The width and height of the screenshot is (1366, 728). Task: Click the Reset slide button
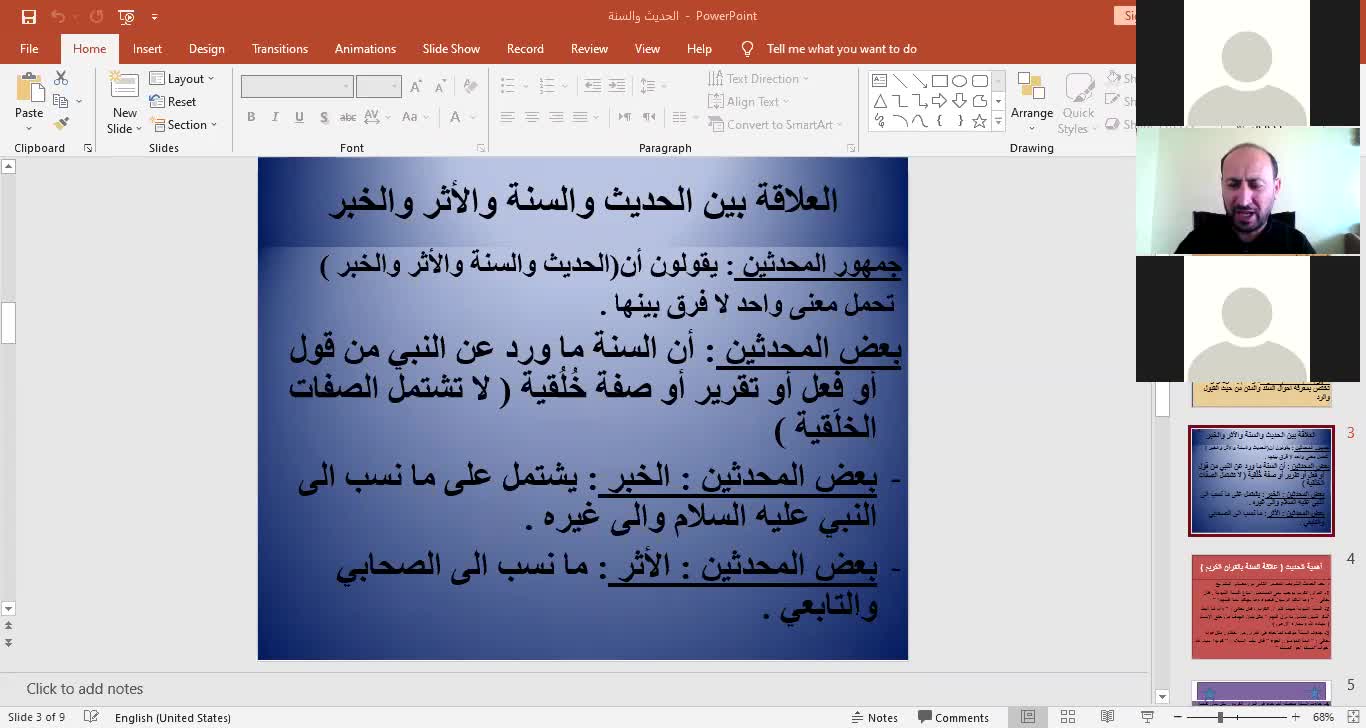pyautogui.click(x=173, y=101)
